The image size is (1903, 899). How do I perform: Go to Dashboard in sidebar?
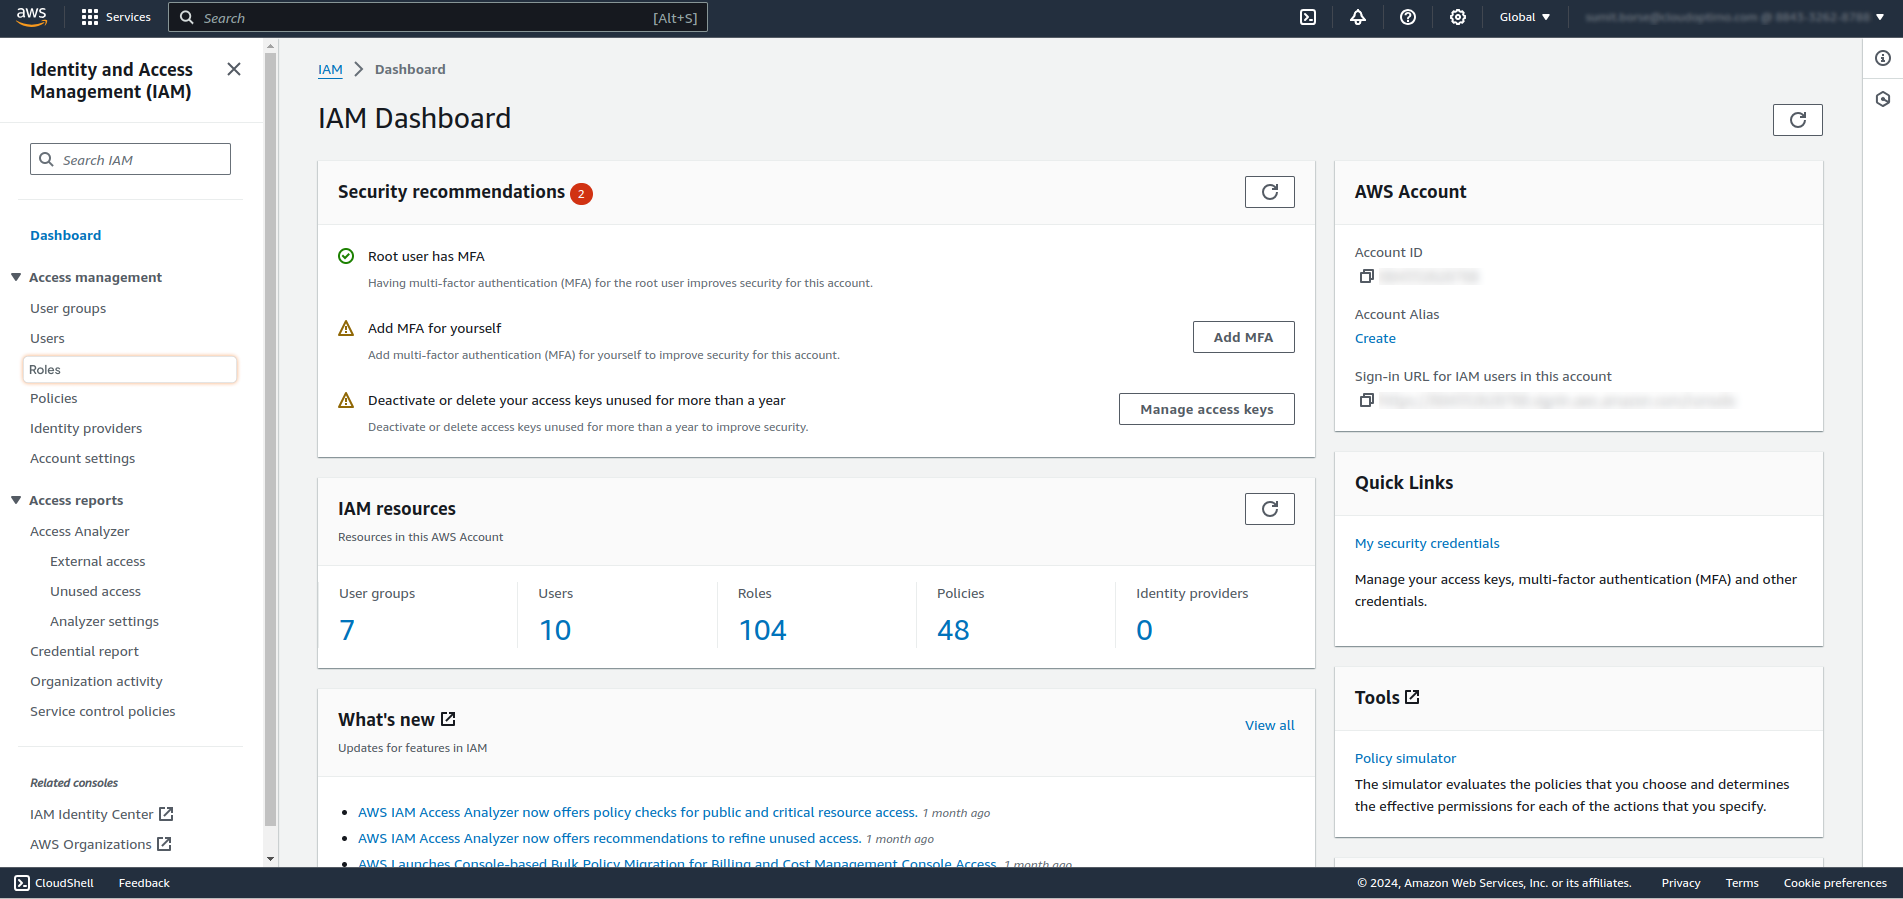point(65,235)
